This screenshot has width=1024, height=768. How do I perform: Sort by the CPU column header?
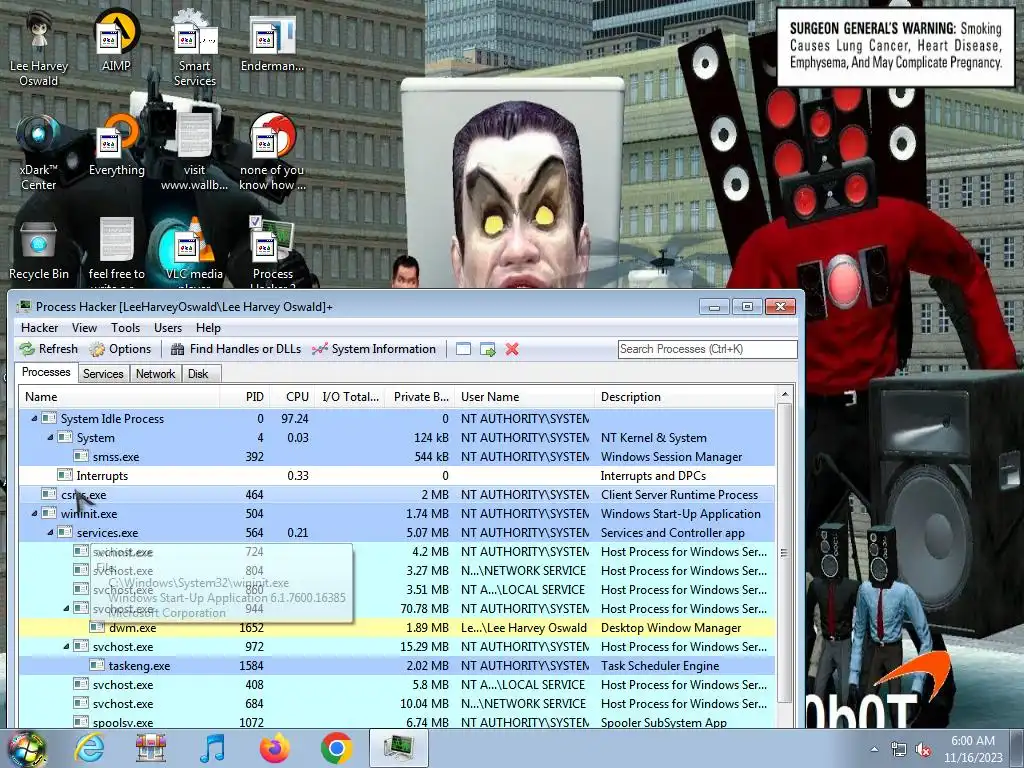tap(292, 396)
